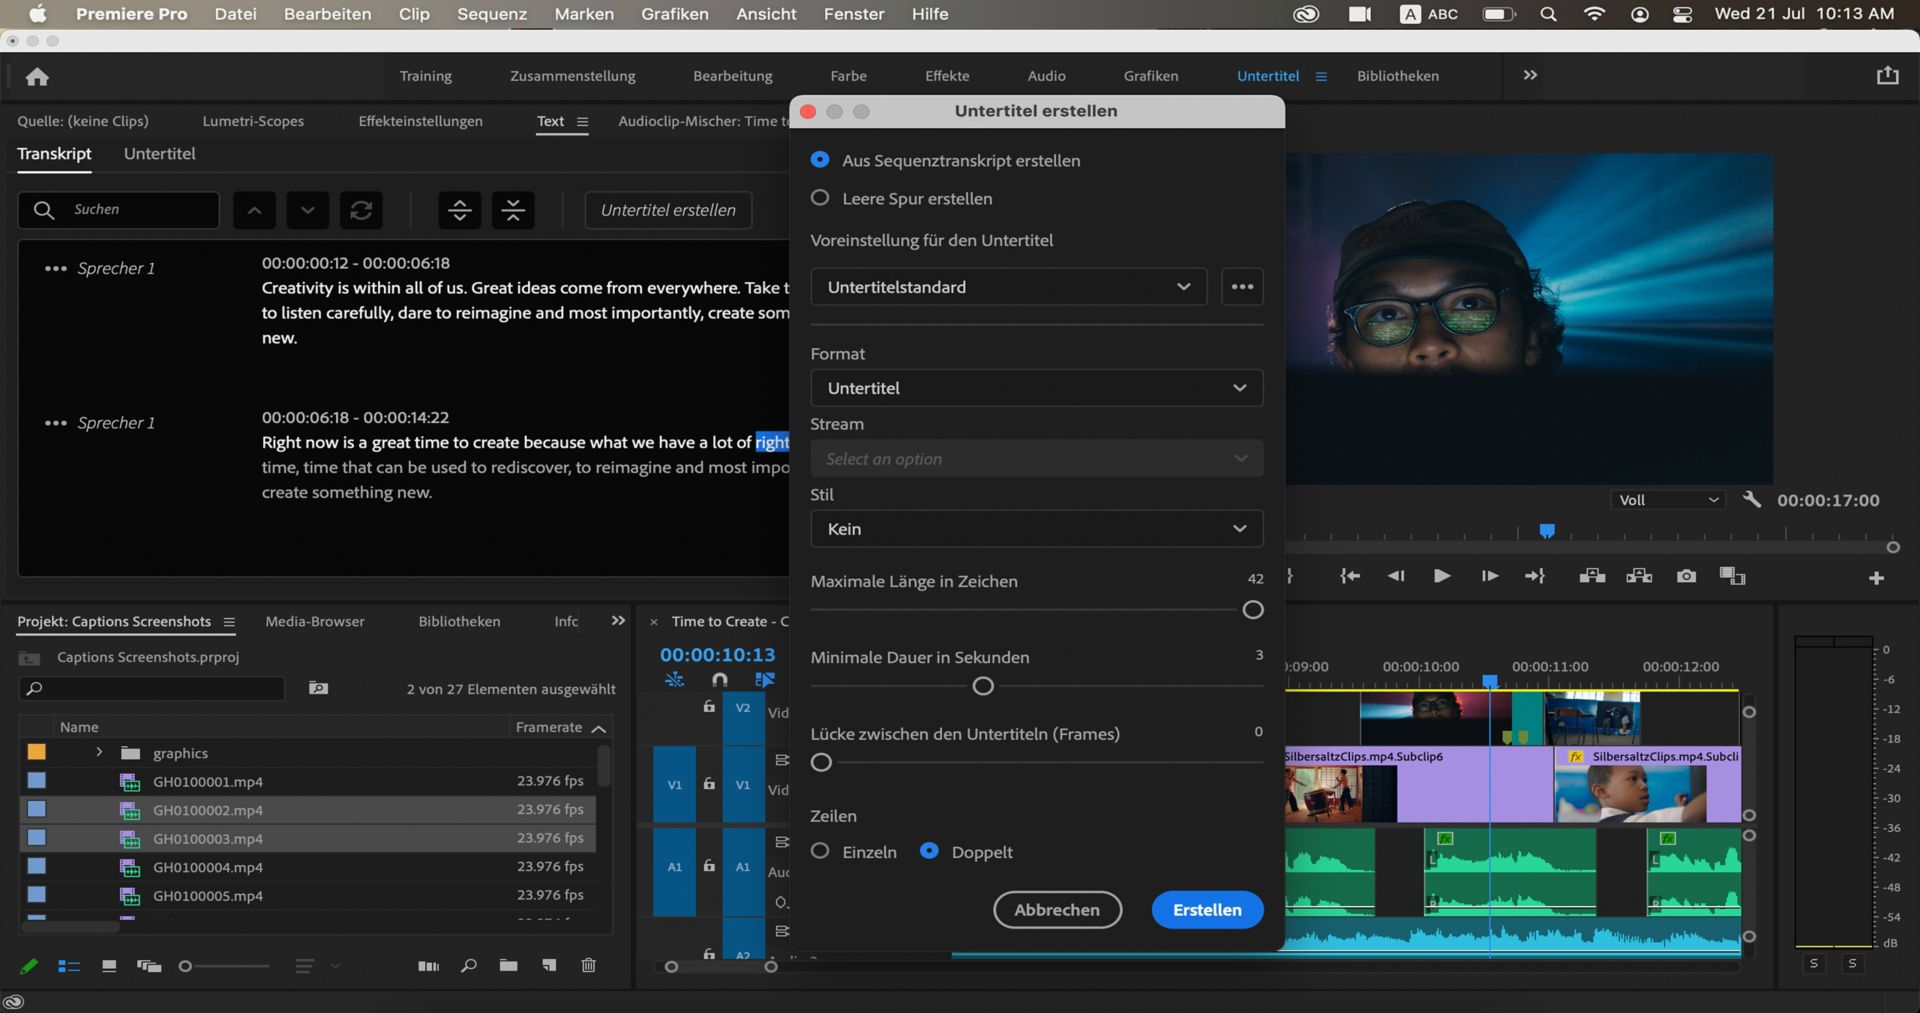1920x1013 pixels.
Task: Click the merge segments icon
Action: [513, 210]
